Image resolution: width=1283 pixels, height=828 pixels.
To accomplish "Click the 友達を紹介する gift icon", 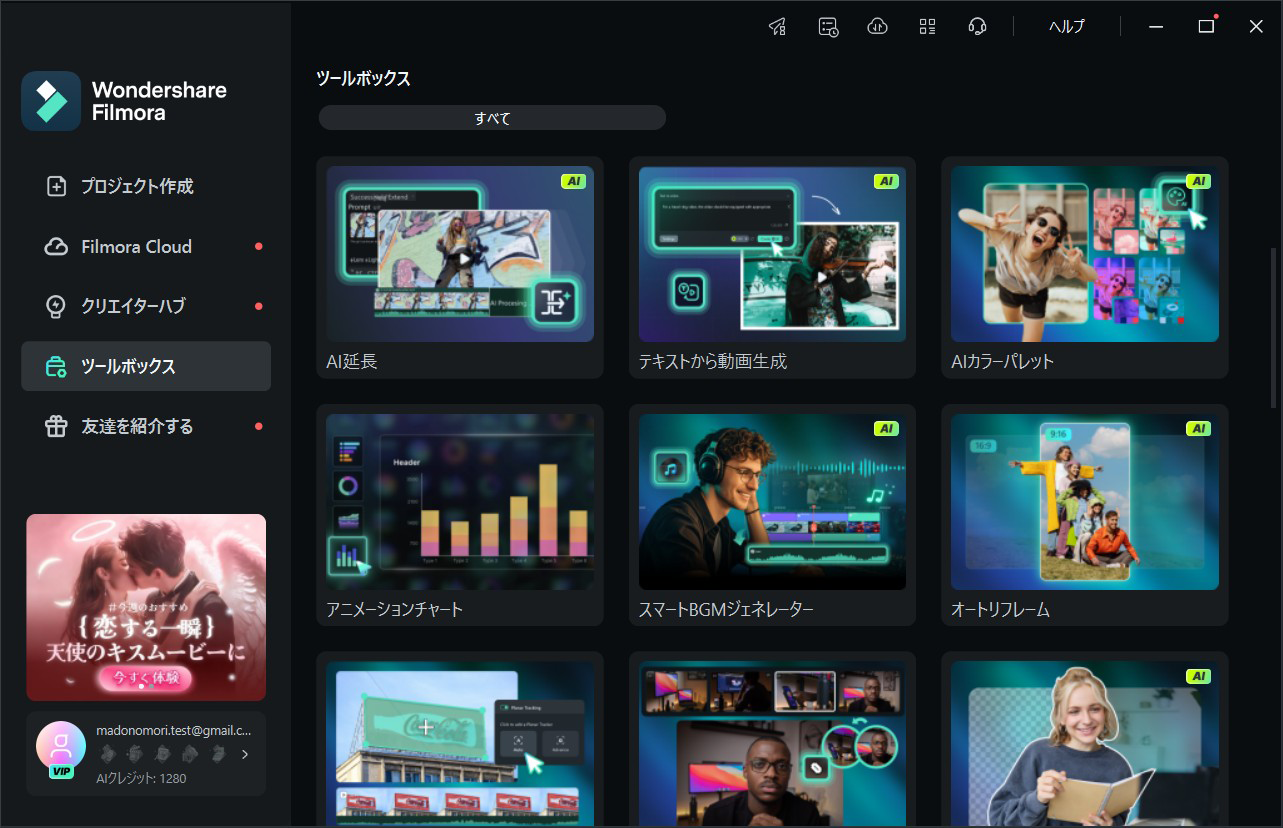I will pos(56,426).
